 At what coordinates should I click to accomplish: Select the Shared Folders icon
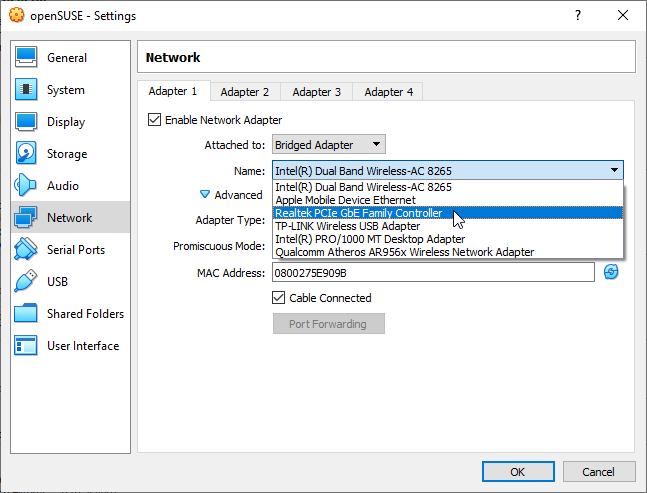(27, 314)
